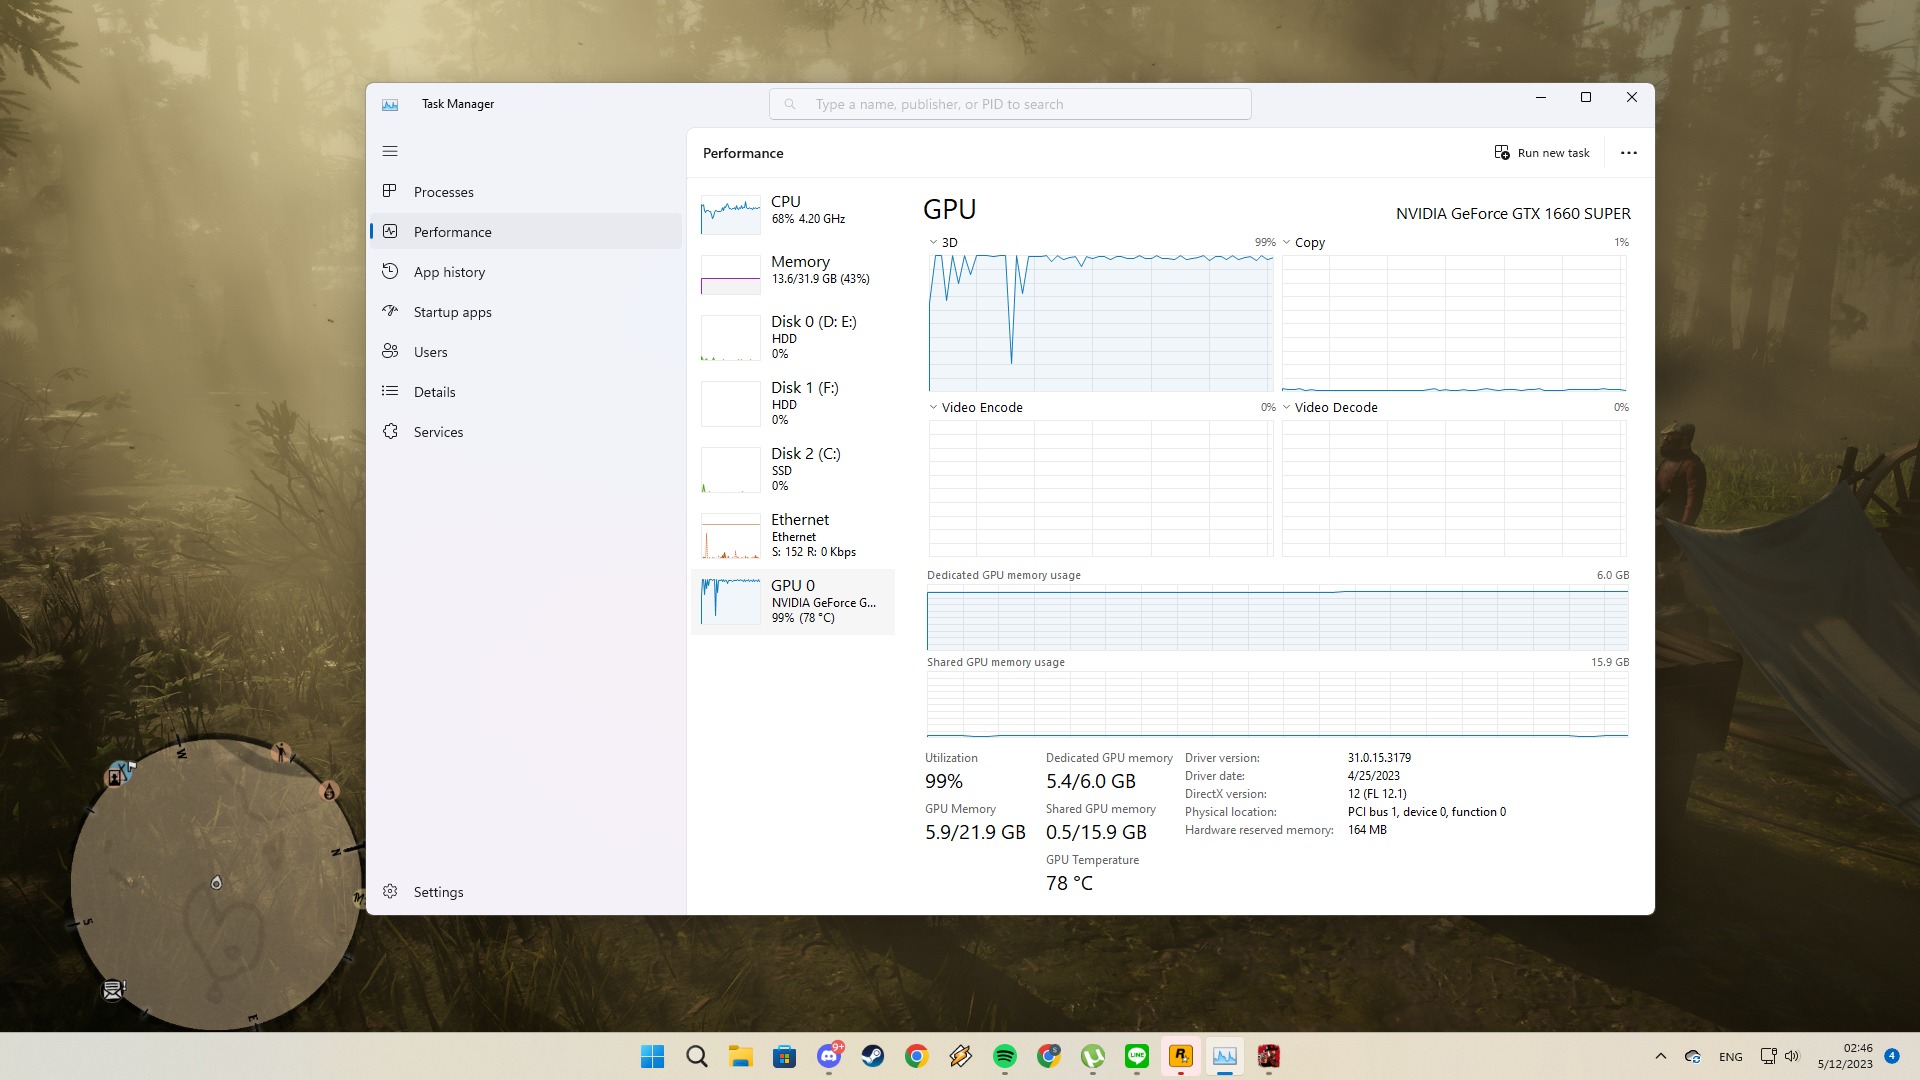Select the CPU performance item
The height and width of the screenshot is (1080, 1920).
(793, 215)
